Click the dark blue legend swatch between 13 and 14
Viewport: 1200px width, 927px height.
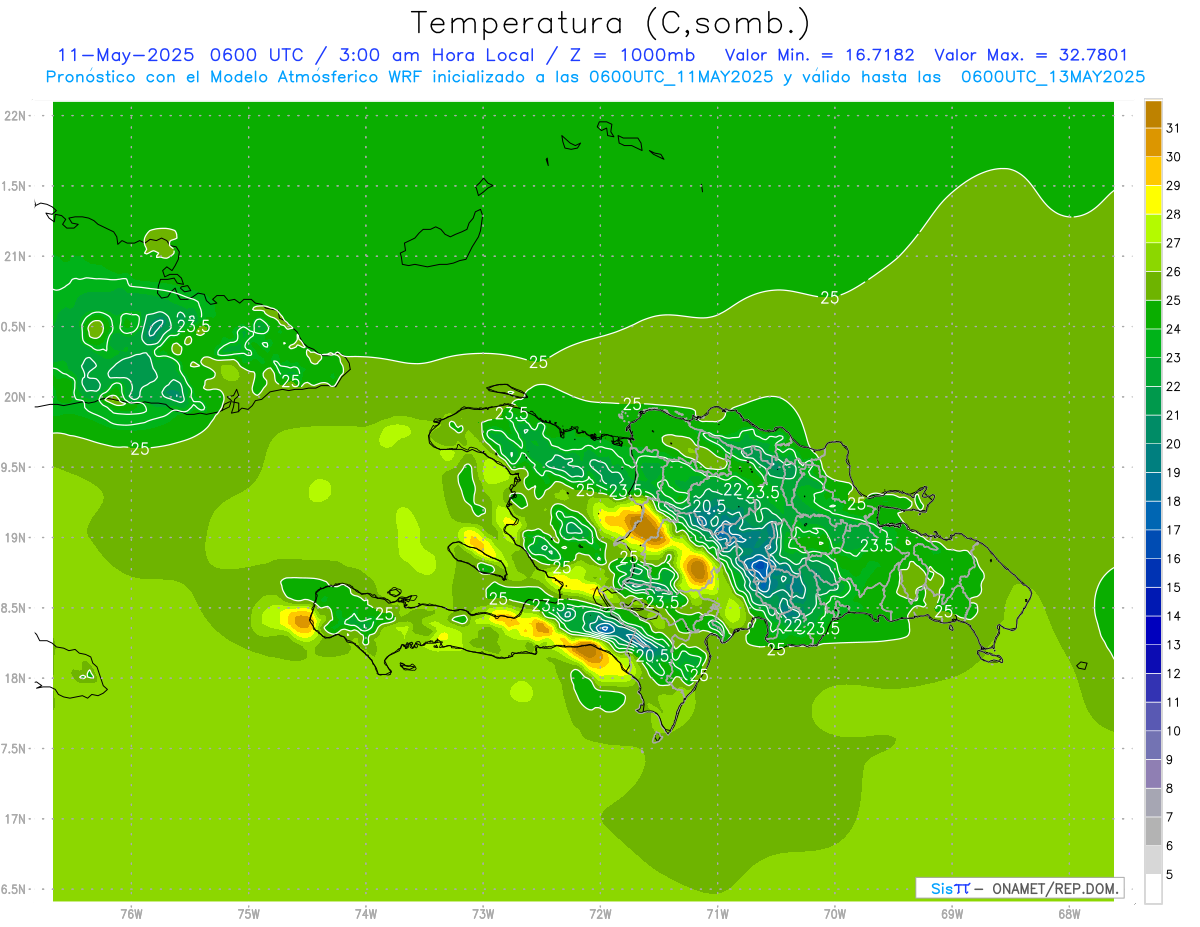click(1153, 630)
